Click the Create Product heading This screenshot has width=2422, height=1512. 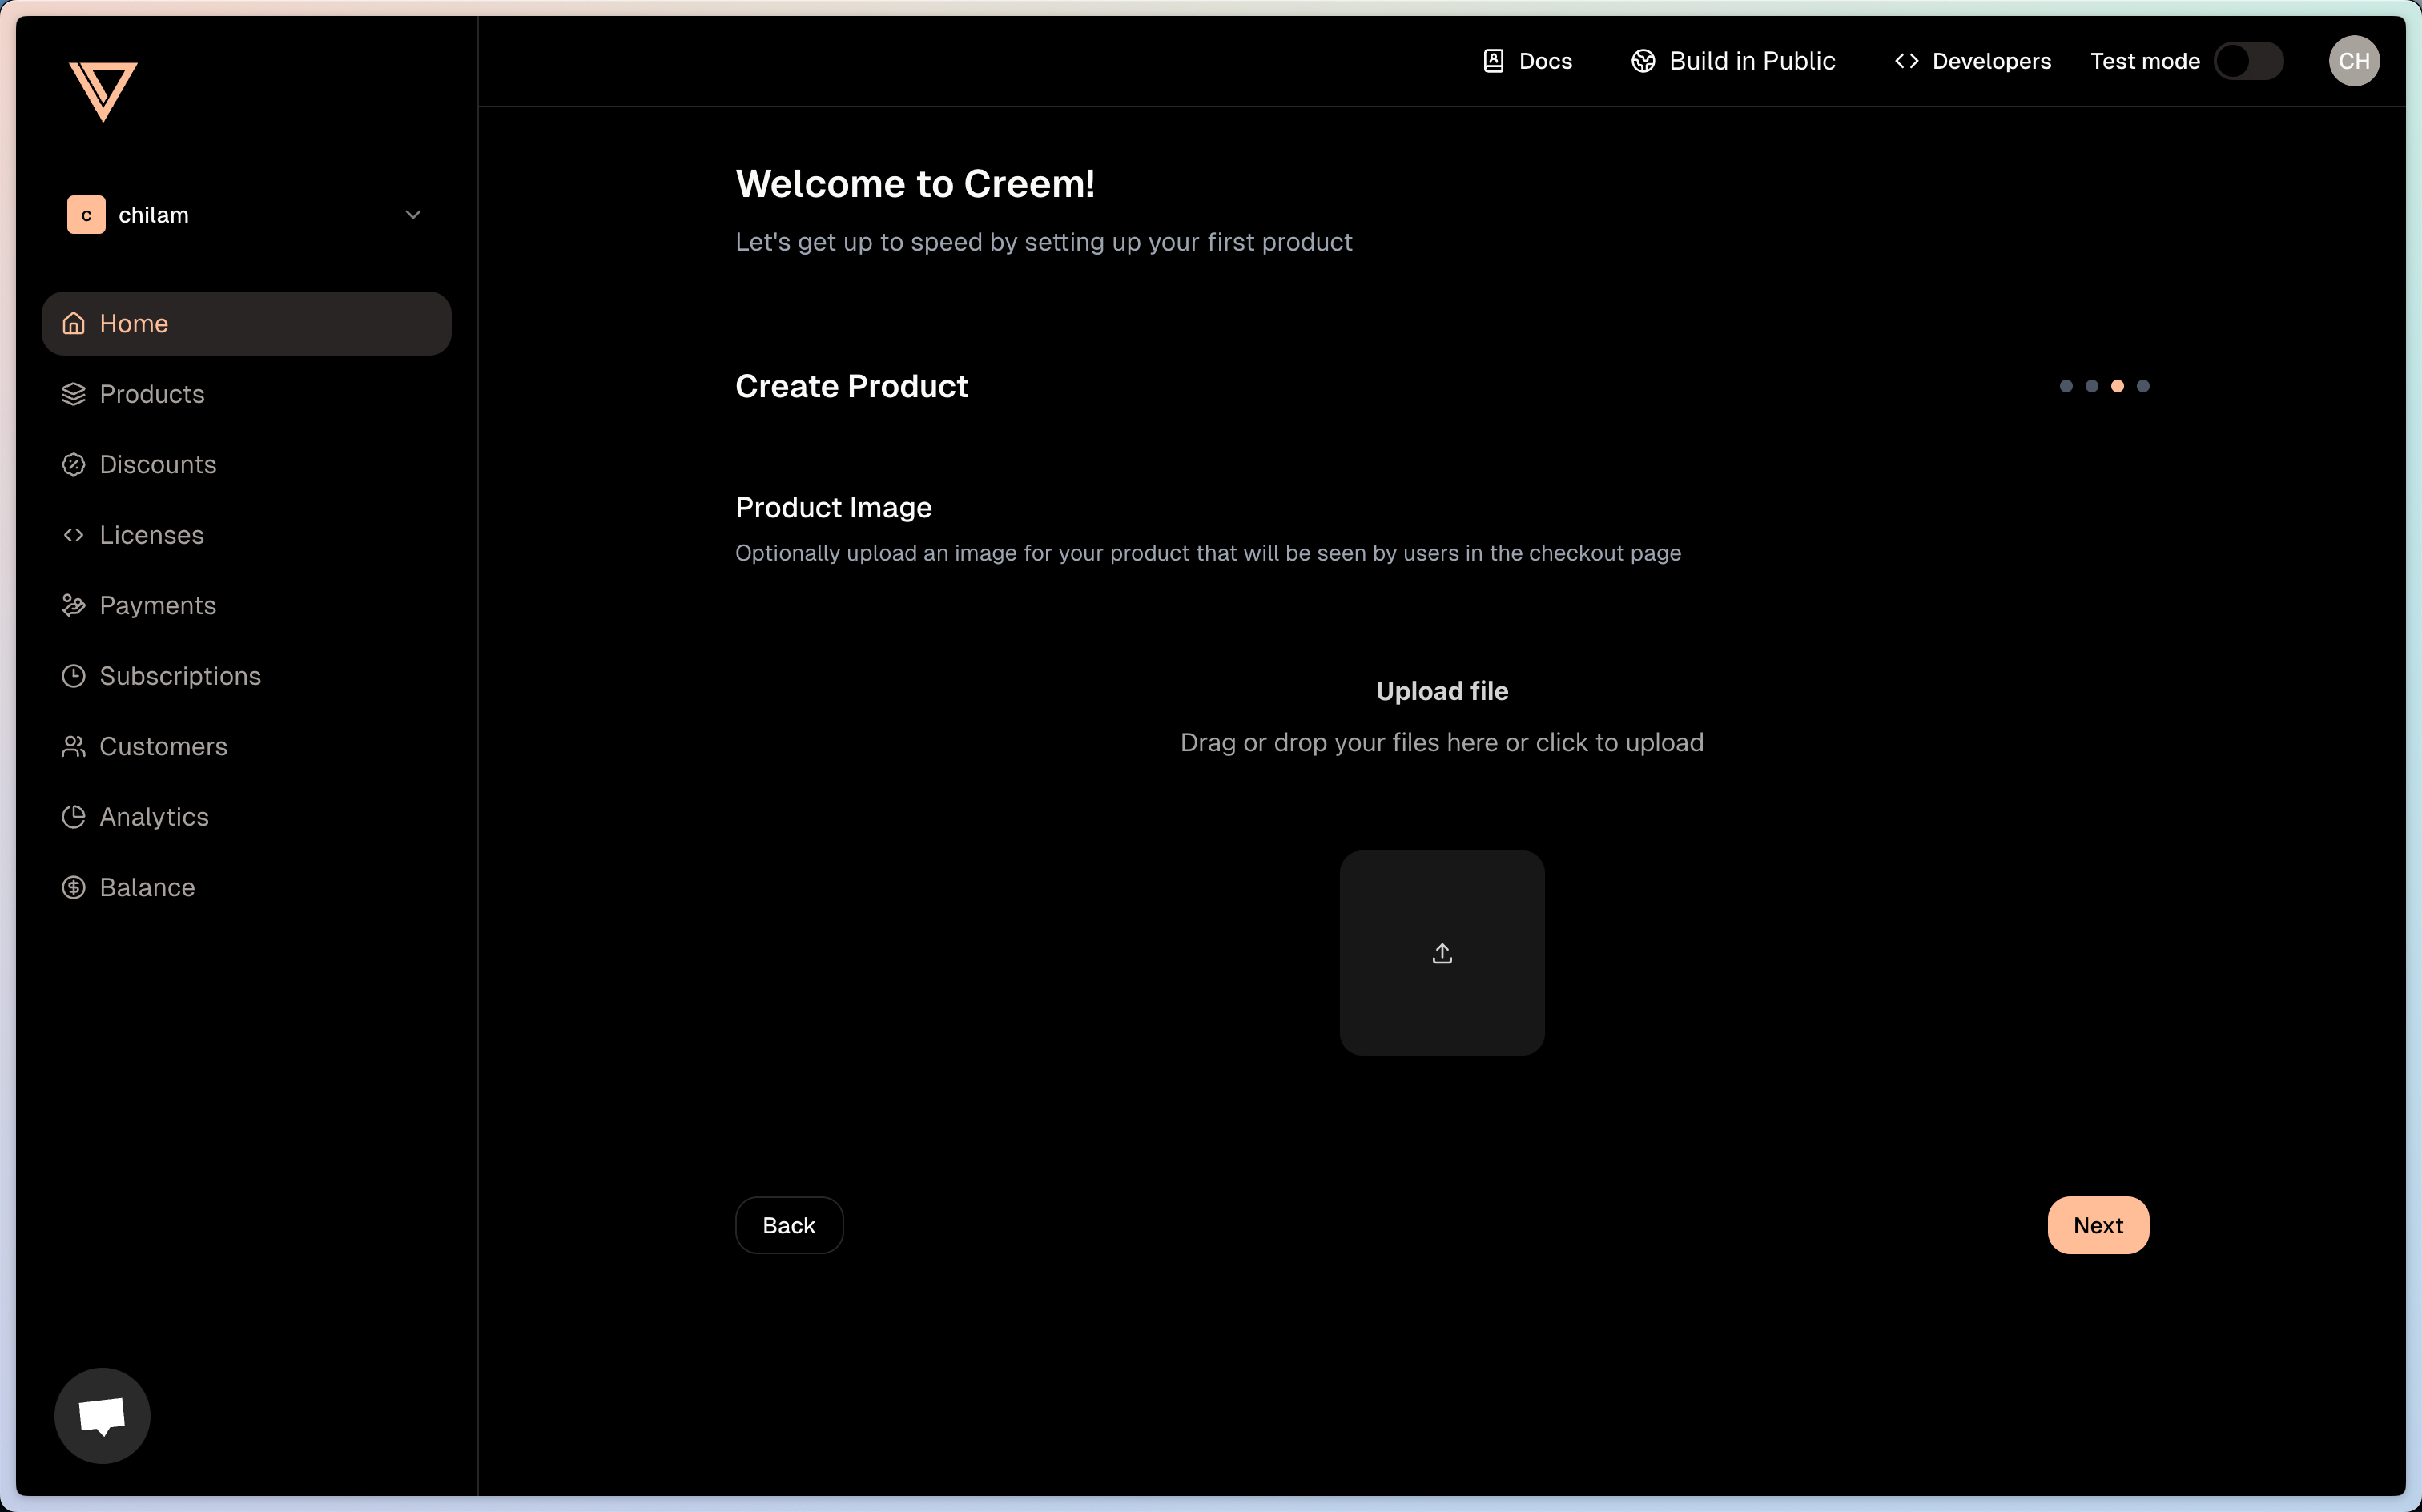click(851, 386)
